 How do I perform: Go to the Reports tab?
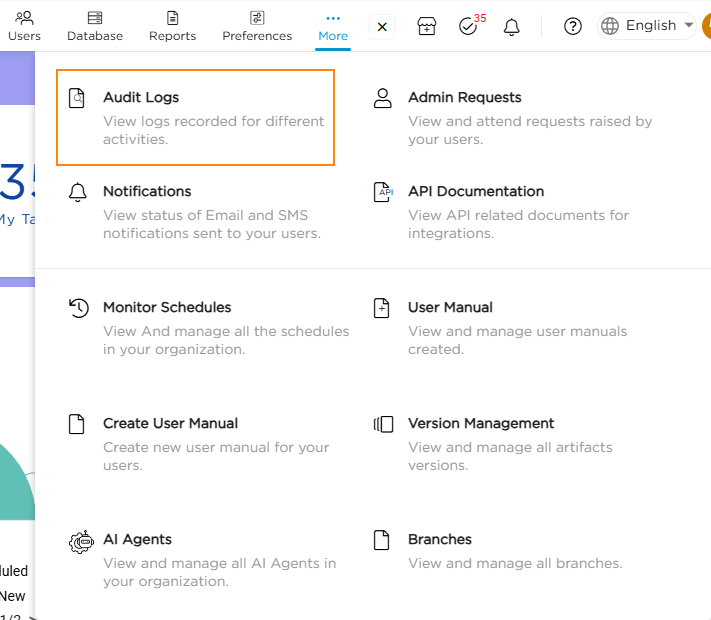[172, 26]
